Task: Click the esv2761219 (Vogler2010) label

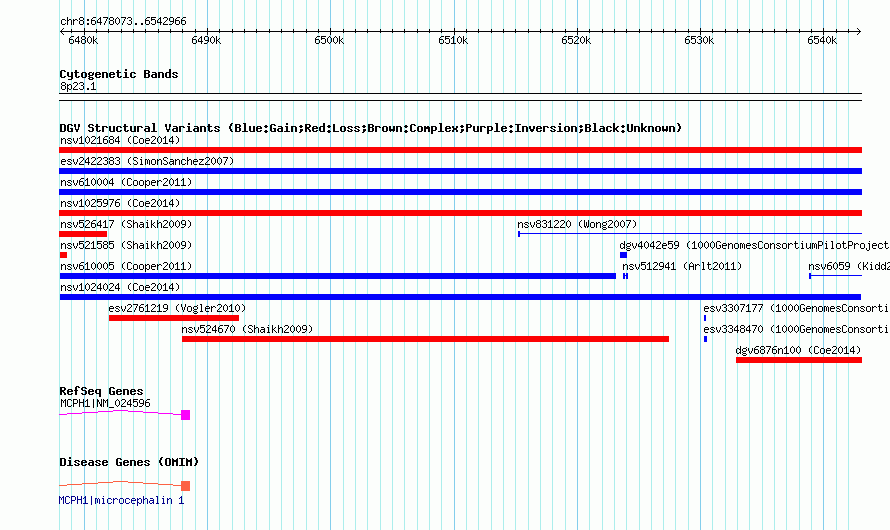Action: pos(177,308)
